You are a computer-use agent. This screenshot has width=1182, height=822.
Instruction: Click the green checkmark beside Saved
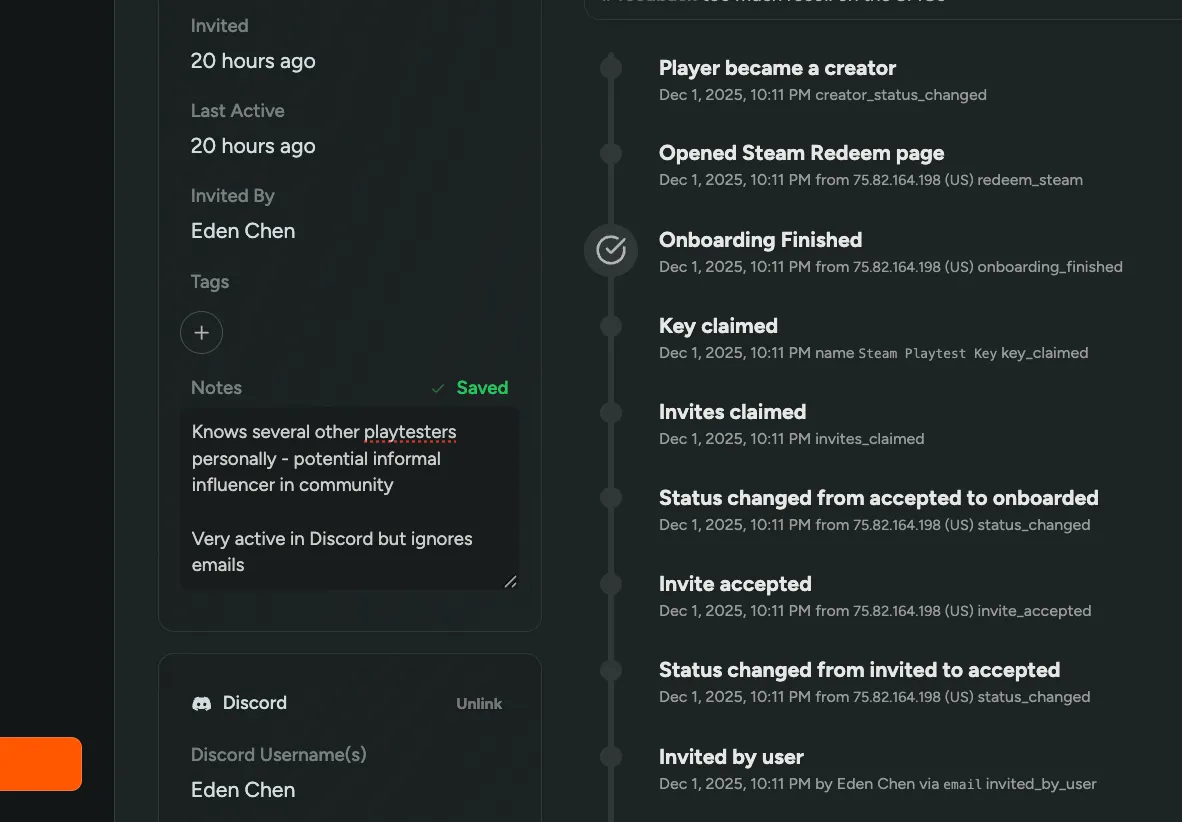(437, 388)
